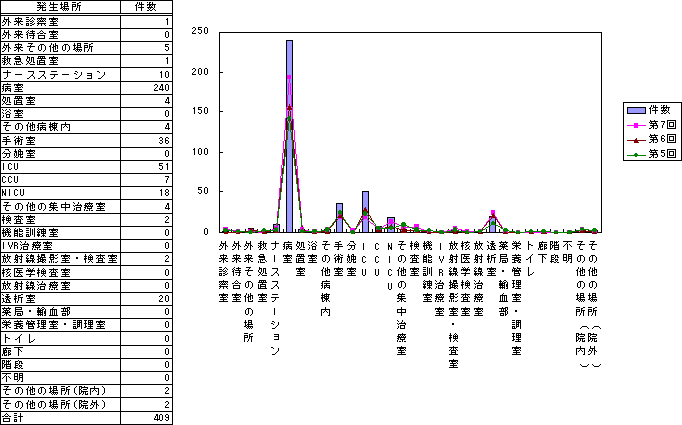Click the blue 件数 legend swatch
682x425 pixels.
(x=634, y=108)
